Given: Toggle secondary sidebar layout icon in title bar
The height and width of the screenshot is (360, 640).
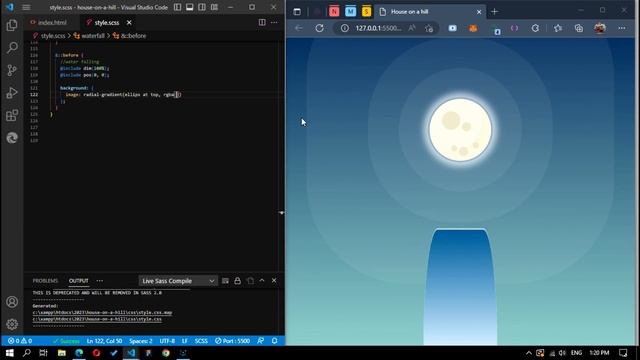Looking at the screenshot, I should point(202,7).
